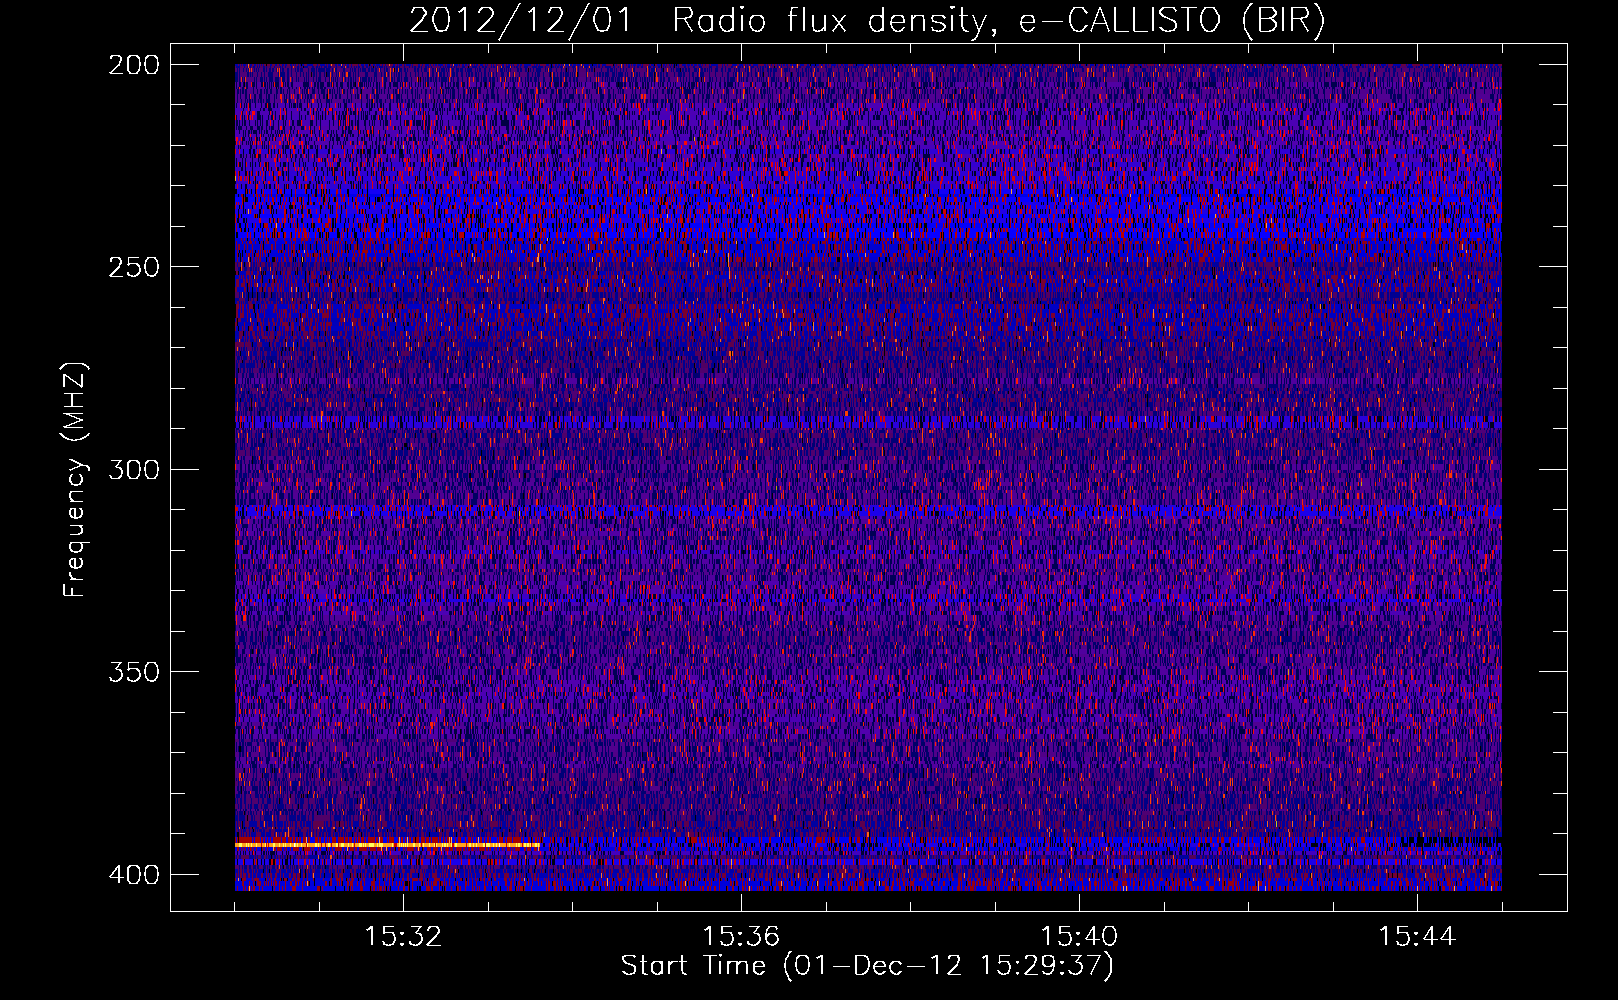Click the bright yellow emission line near 393 MHz
The height and width of the screenshot is (1000, 1618).
(x=388, y=845)
